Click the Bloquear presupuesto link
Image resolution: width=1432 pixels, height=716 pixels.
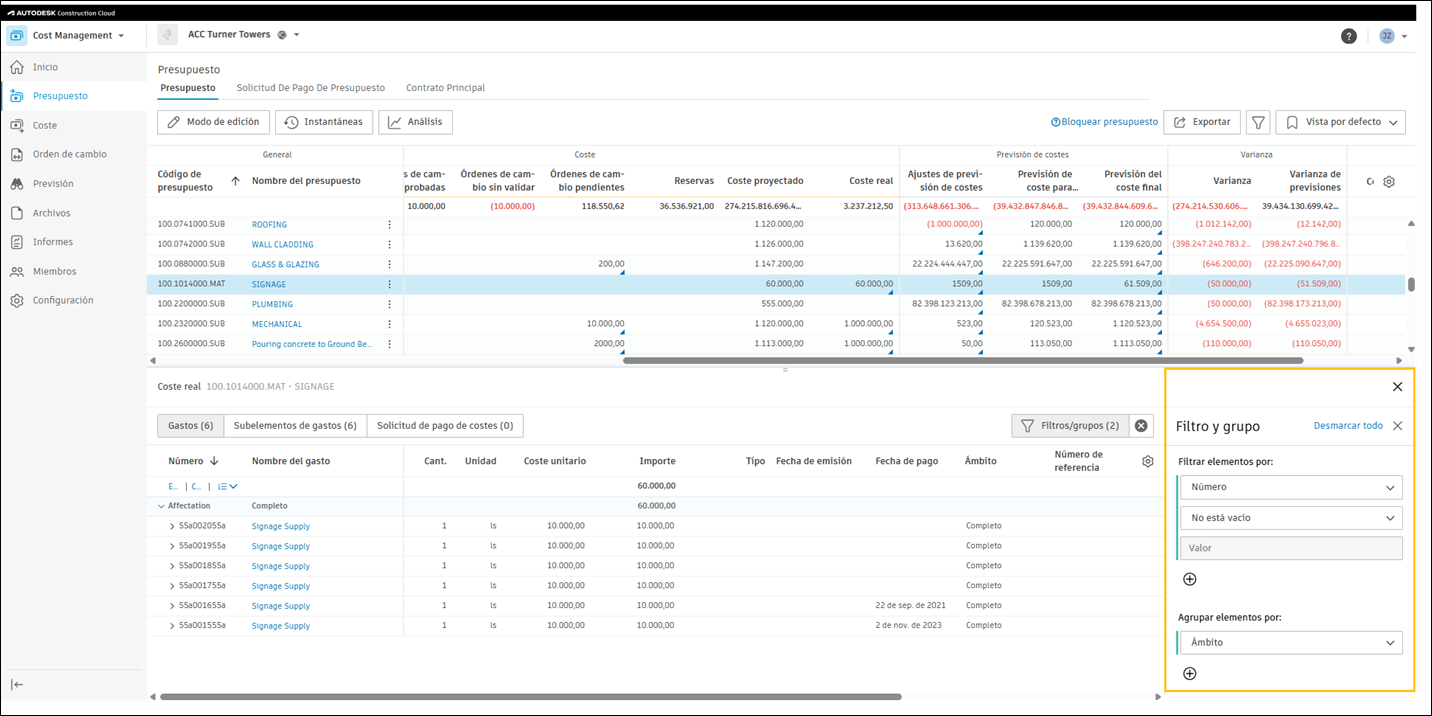coord(1104,122)
